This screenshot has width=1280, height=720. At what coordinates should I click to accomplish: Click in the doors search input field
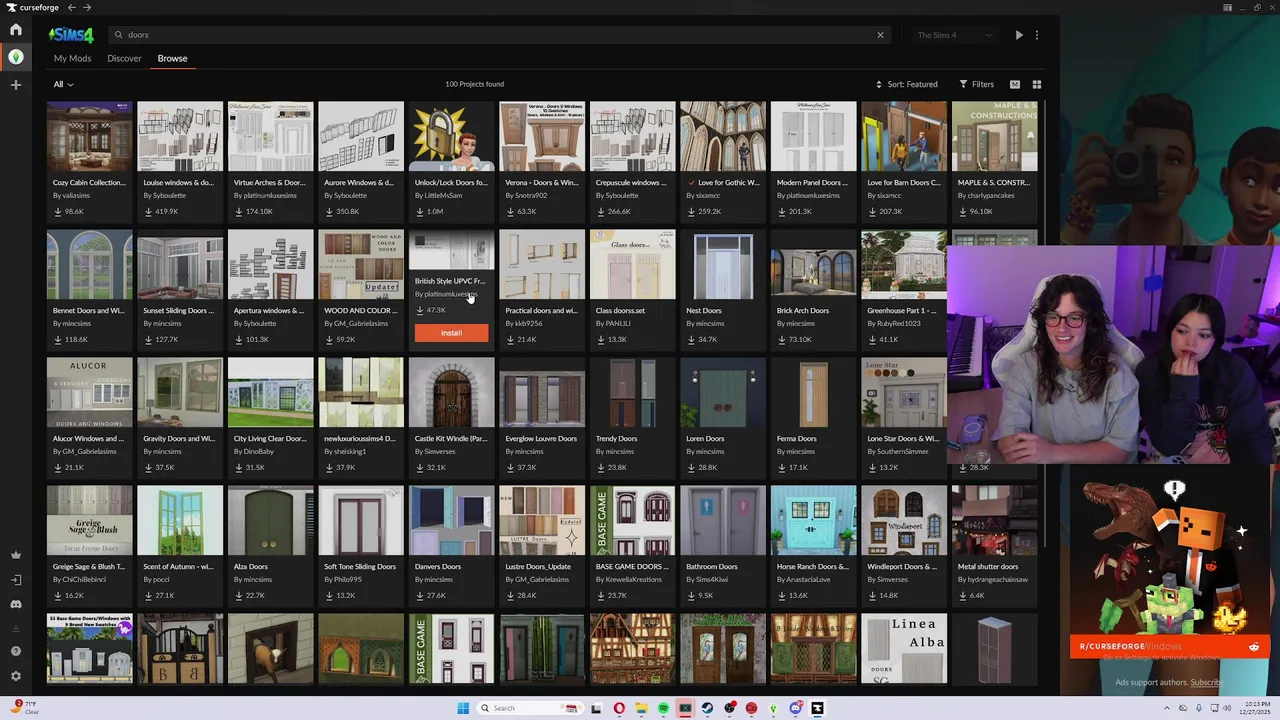coord(500,35)
